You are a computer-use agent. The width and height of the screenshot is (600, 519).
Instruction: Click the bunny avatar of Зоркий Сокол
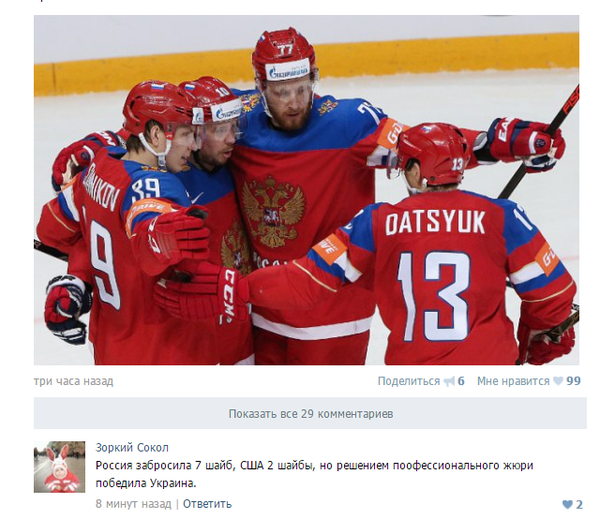pyautogui.click(x=59, y=467)
